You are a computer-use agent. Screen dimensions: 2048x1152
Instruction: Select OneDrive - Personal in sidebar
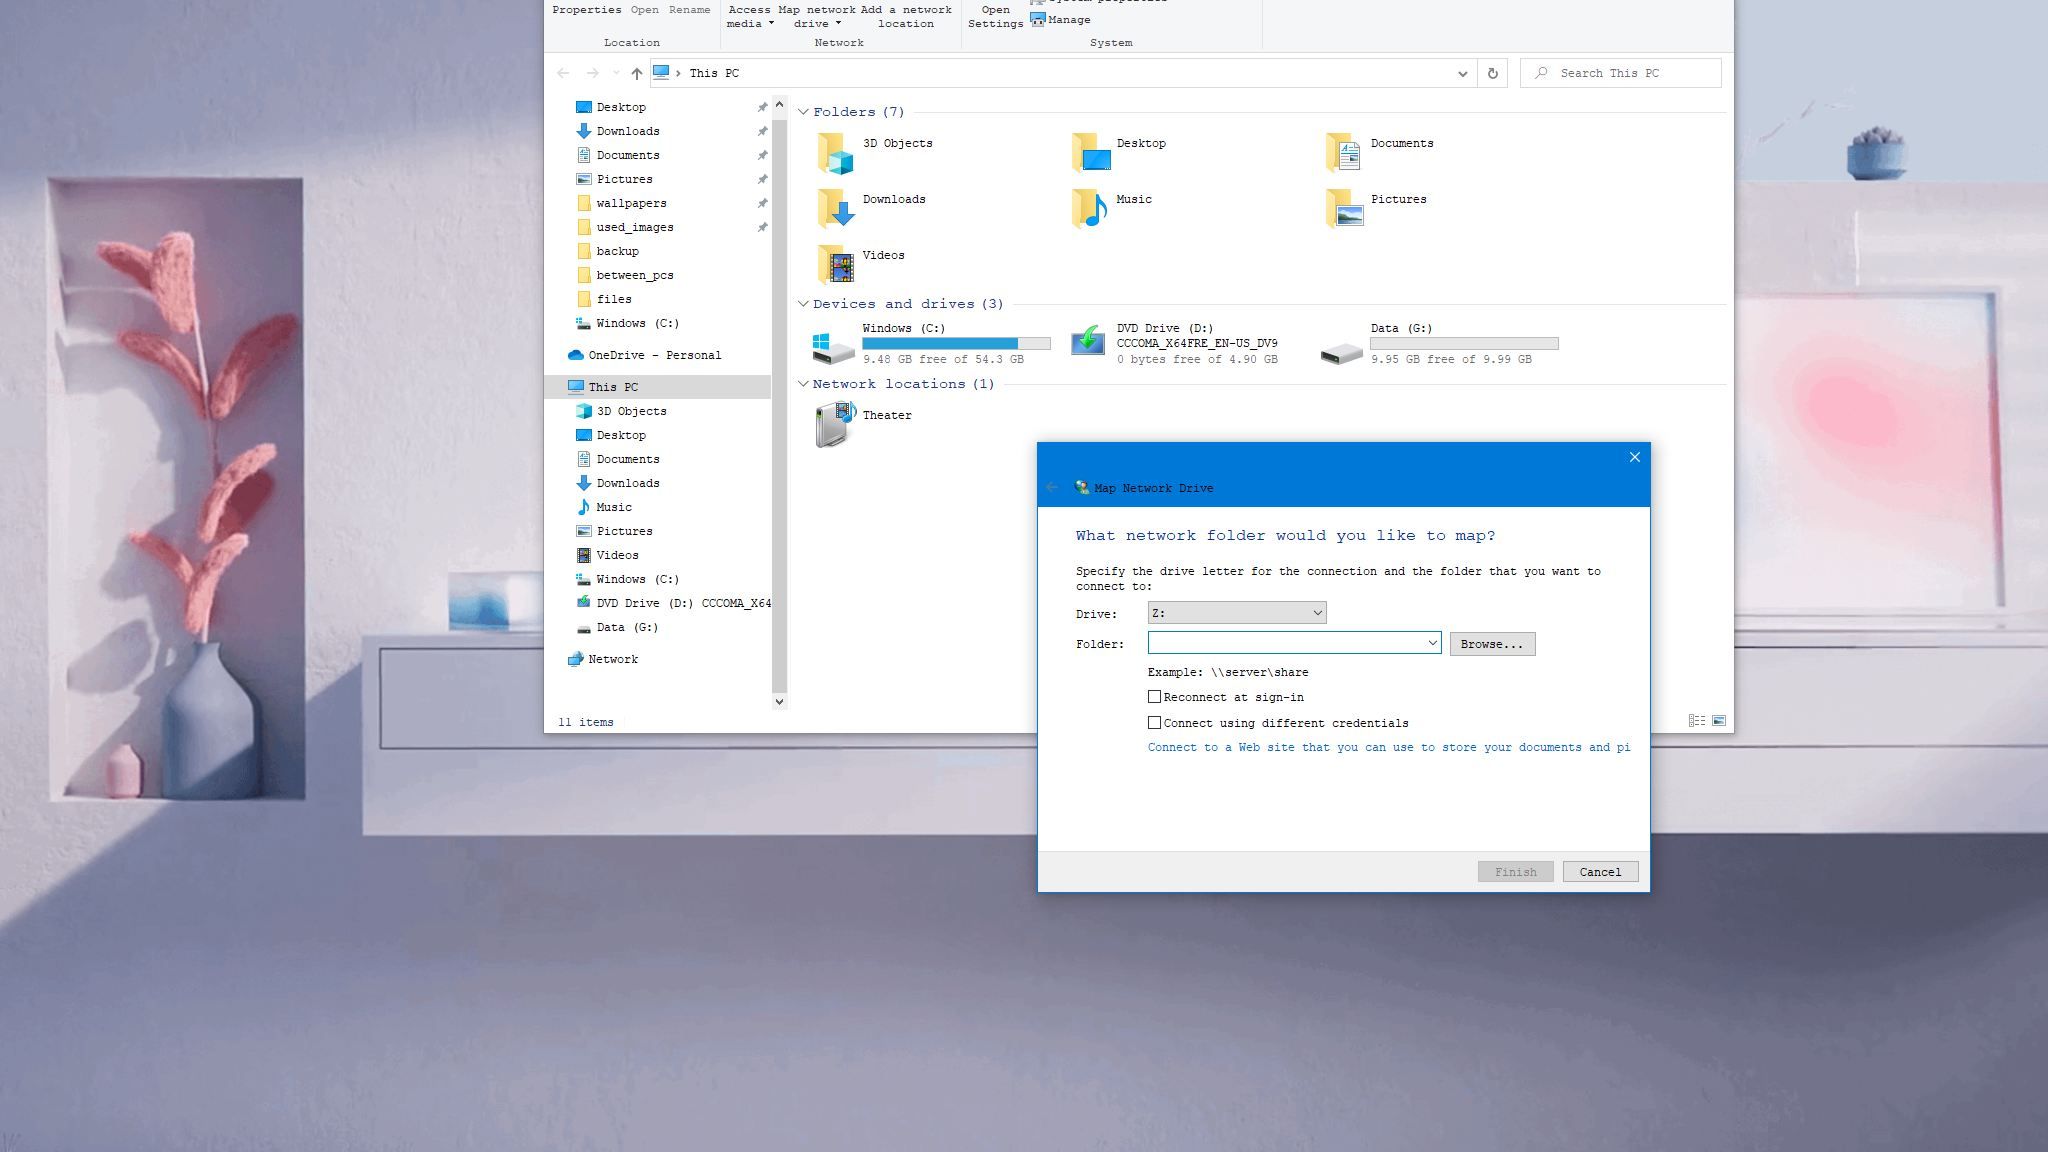tap(654, 355)
